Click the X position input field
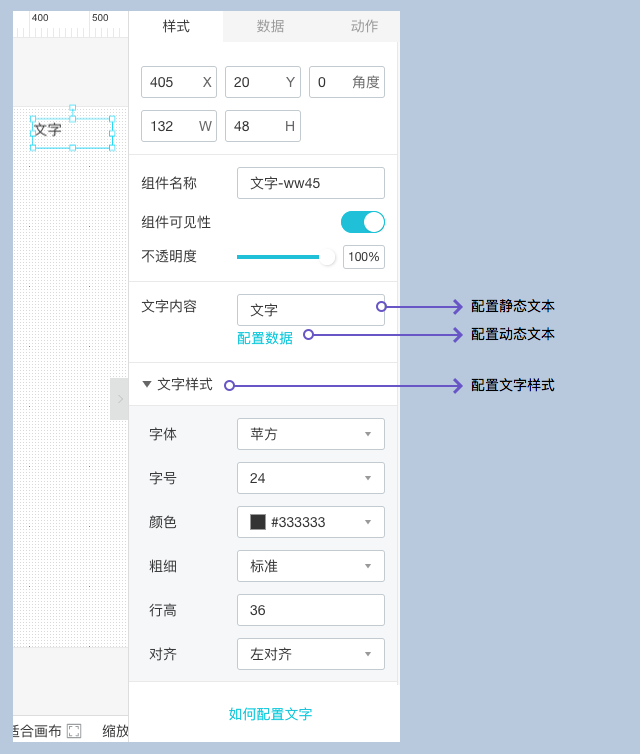The height and width of the screenshot is (754, 640). (172, 82)
